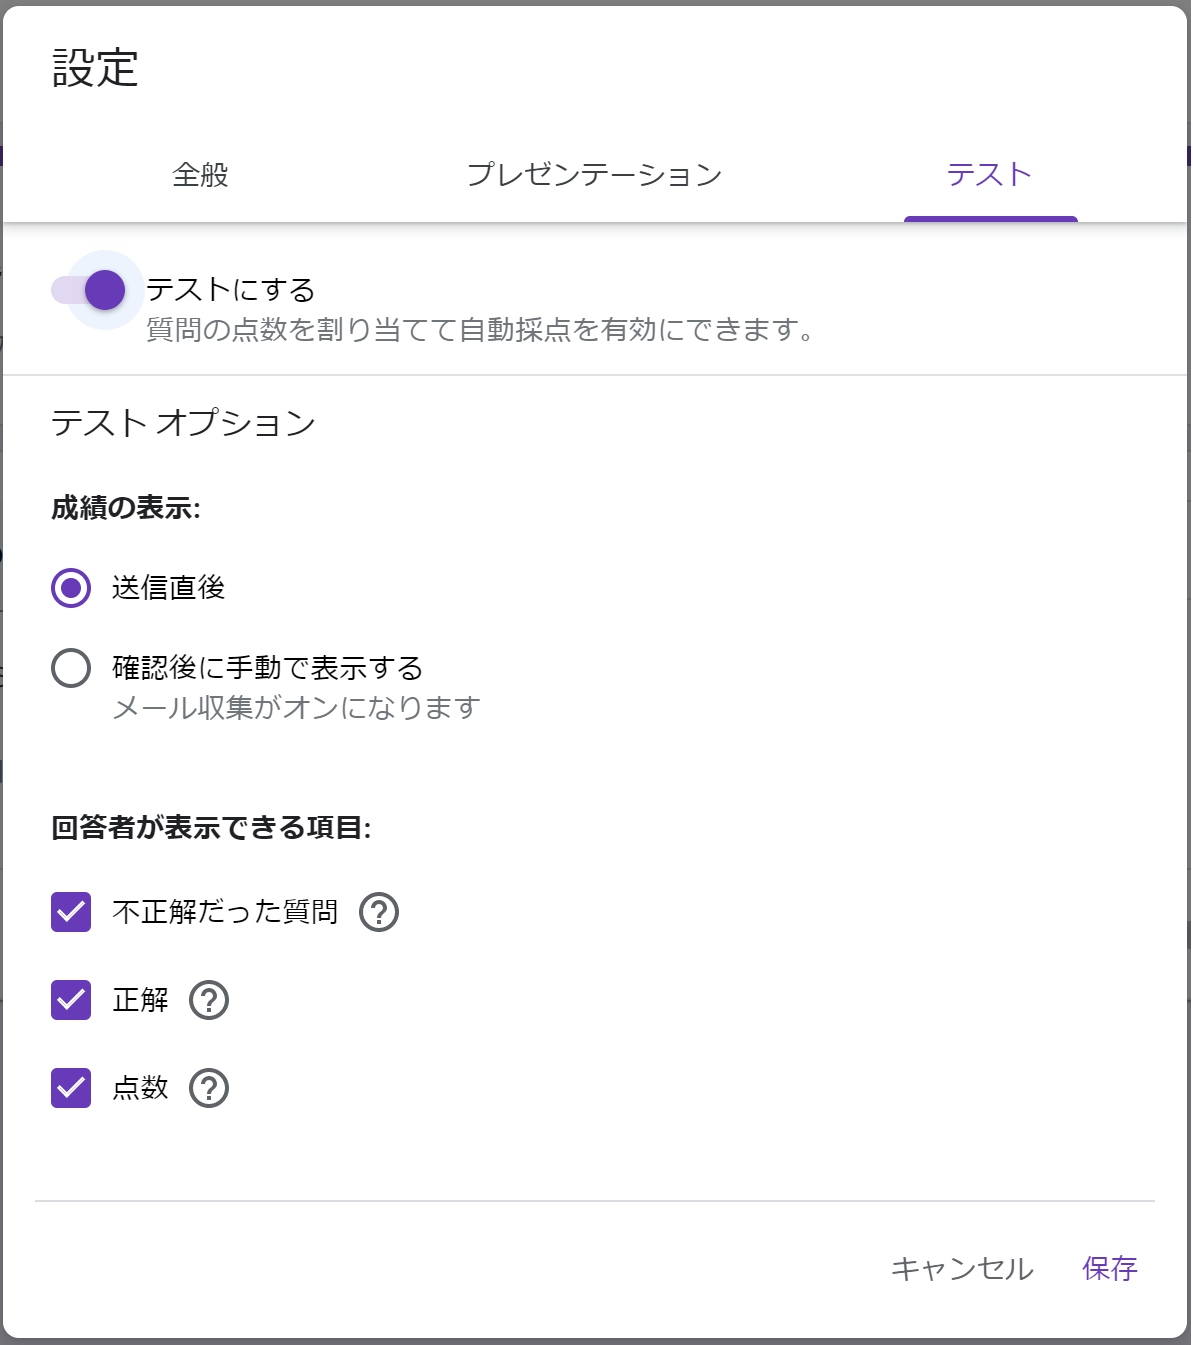Click the 確認後に手動で表示する option label

point(268,668)
